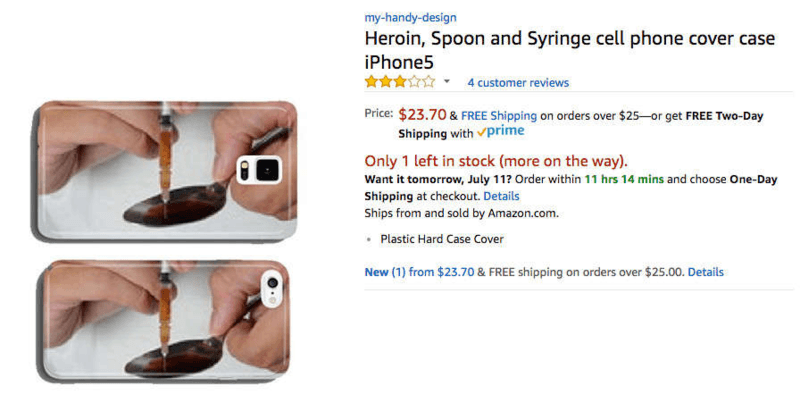This screenshot has height=411, width=800.
Task: Click the last empty rating star
Action: (428, 82)
